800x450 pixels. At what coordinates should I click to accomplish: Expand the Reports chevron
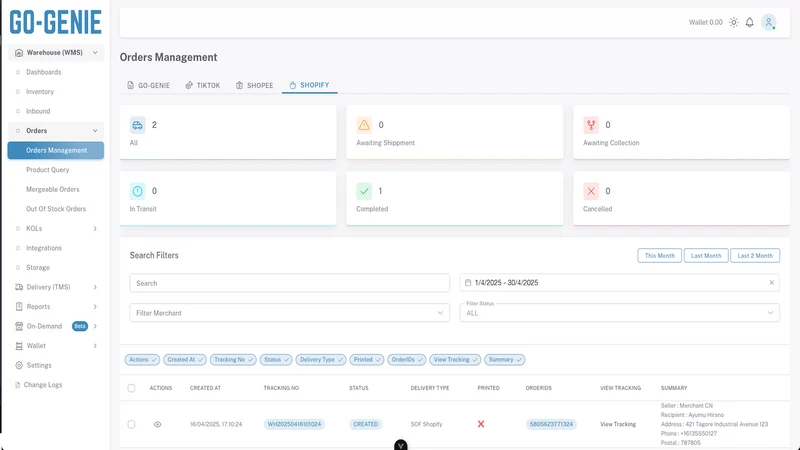click(95, 307)
